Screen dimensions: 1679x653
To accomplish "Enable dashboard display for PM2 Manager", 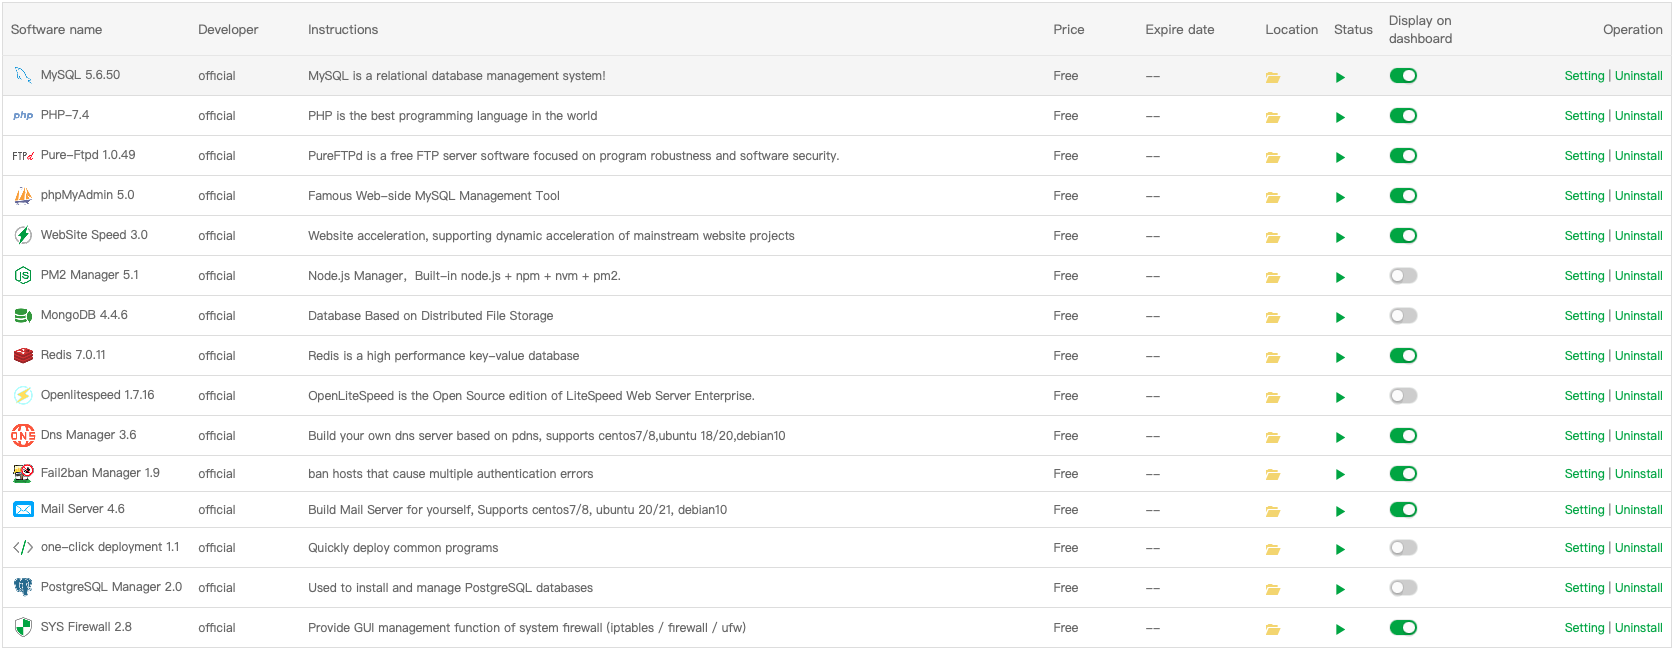I will (x=1403, y=276).
